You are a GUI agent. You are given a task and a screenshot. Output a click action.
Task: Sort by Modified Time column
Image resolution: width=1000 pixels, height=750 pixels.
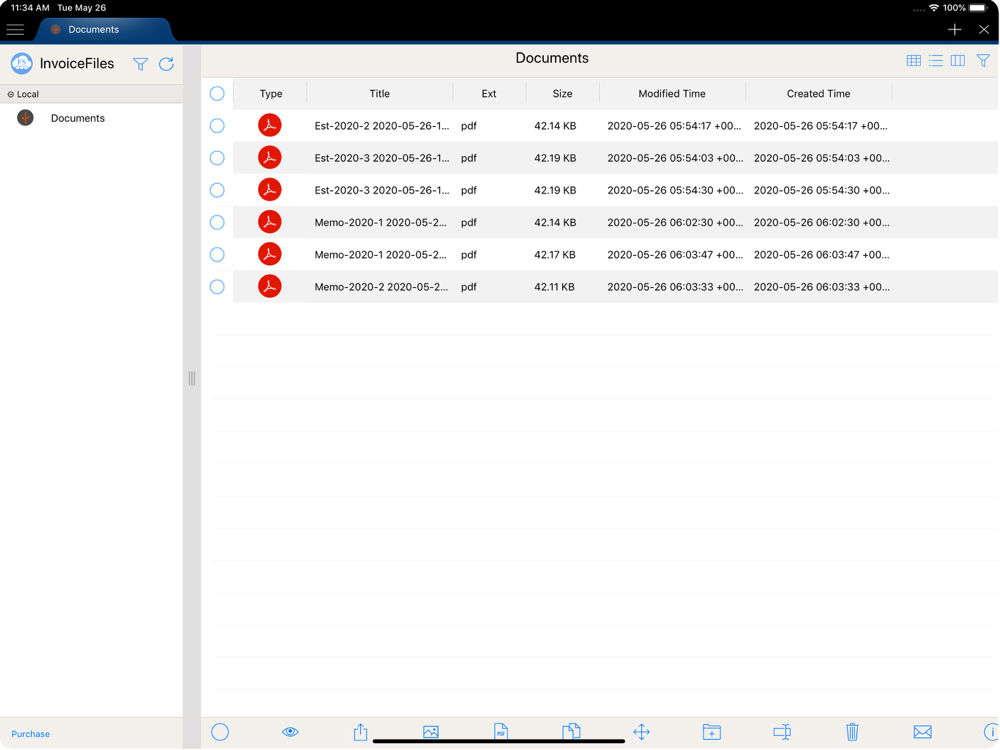(672, 94)
